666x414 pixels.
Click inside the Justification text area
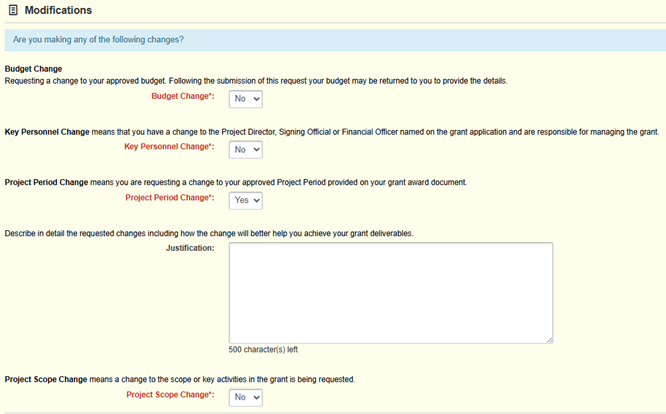(391, 293)
